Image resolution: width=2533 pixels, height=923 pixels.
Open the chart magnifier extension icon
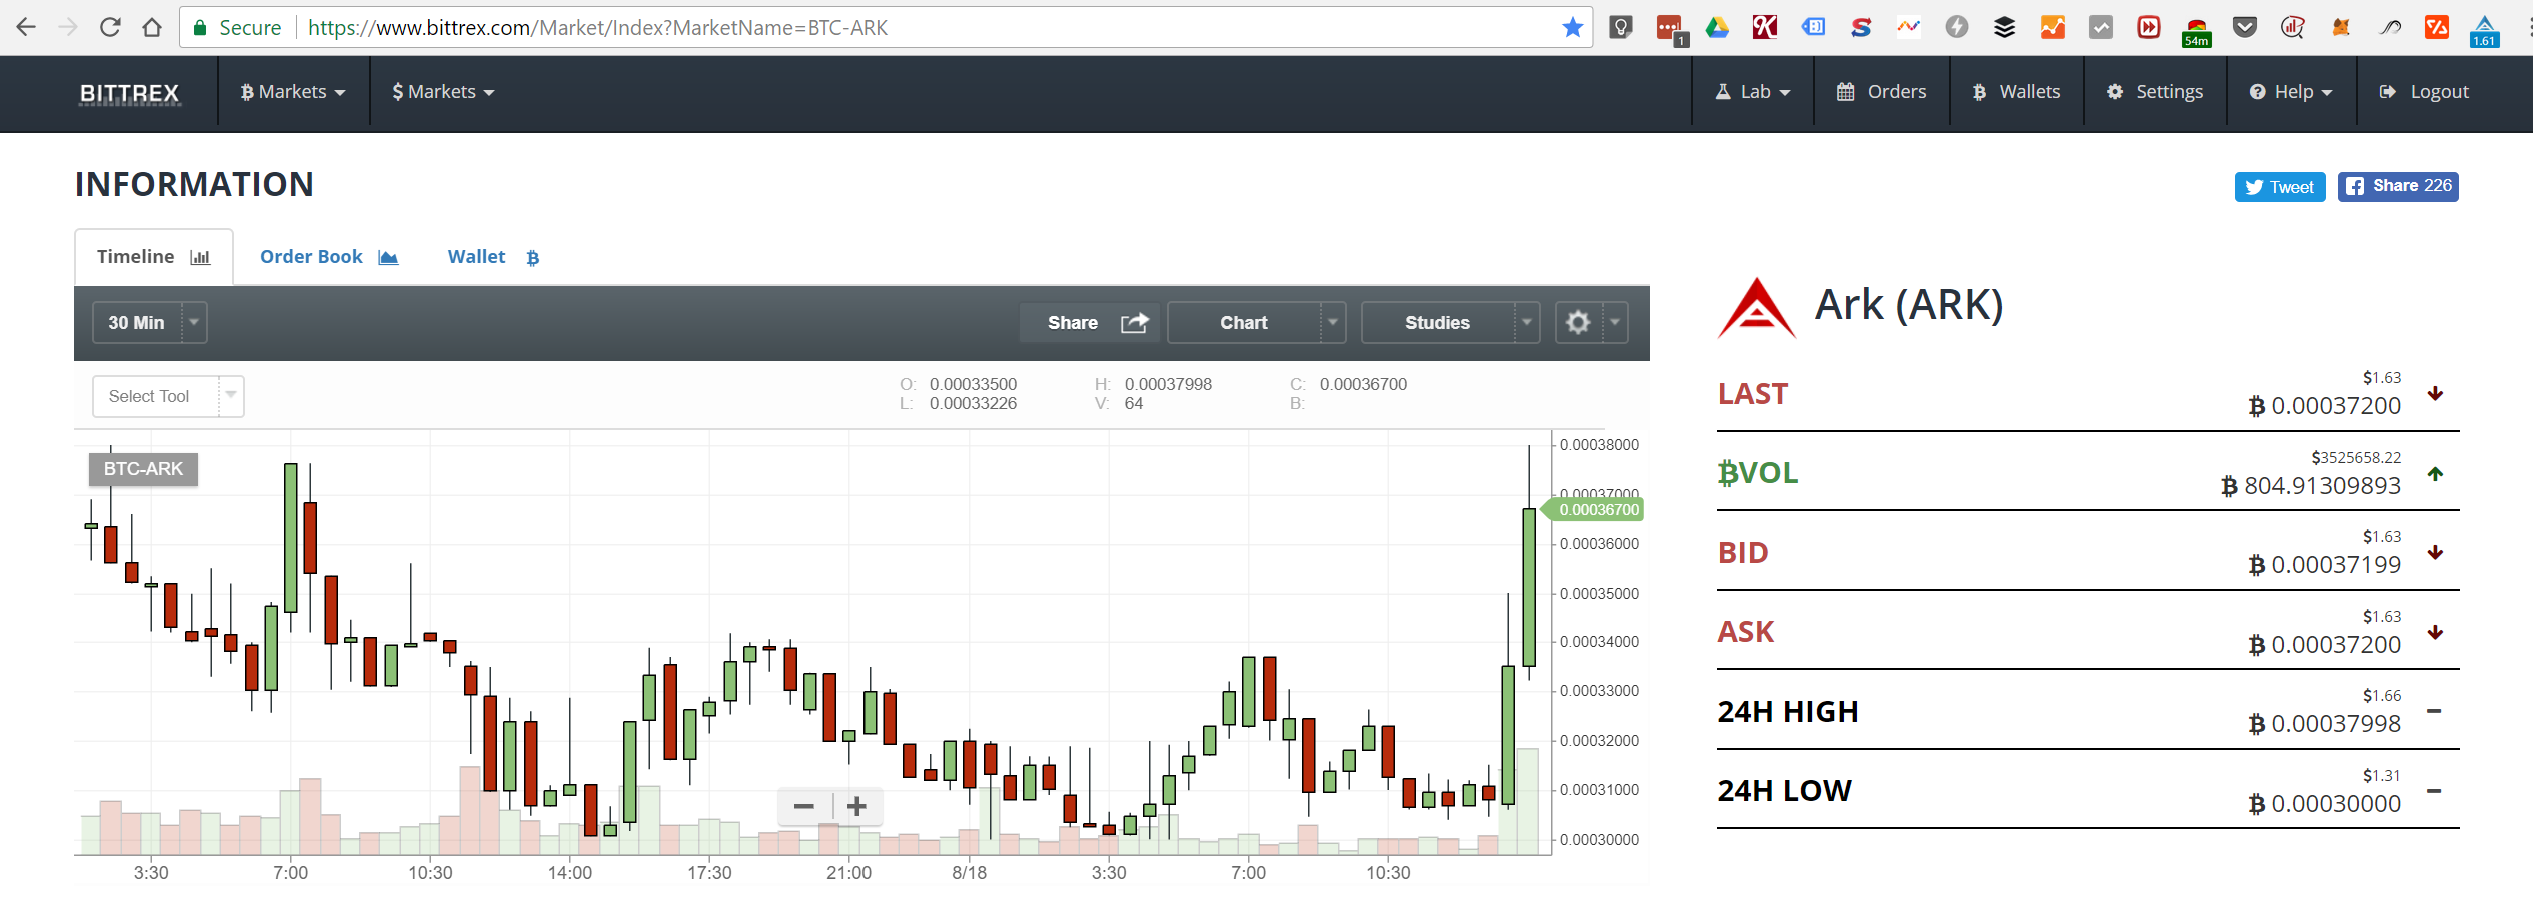(2293, 27)
